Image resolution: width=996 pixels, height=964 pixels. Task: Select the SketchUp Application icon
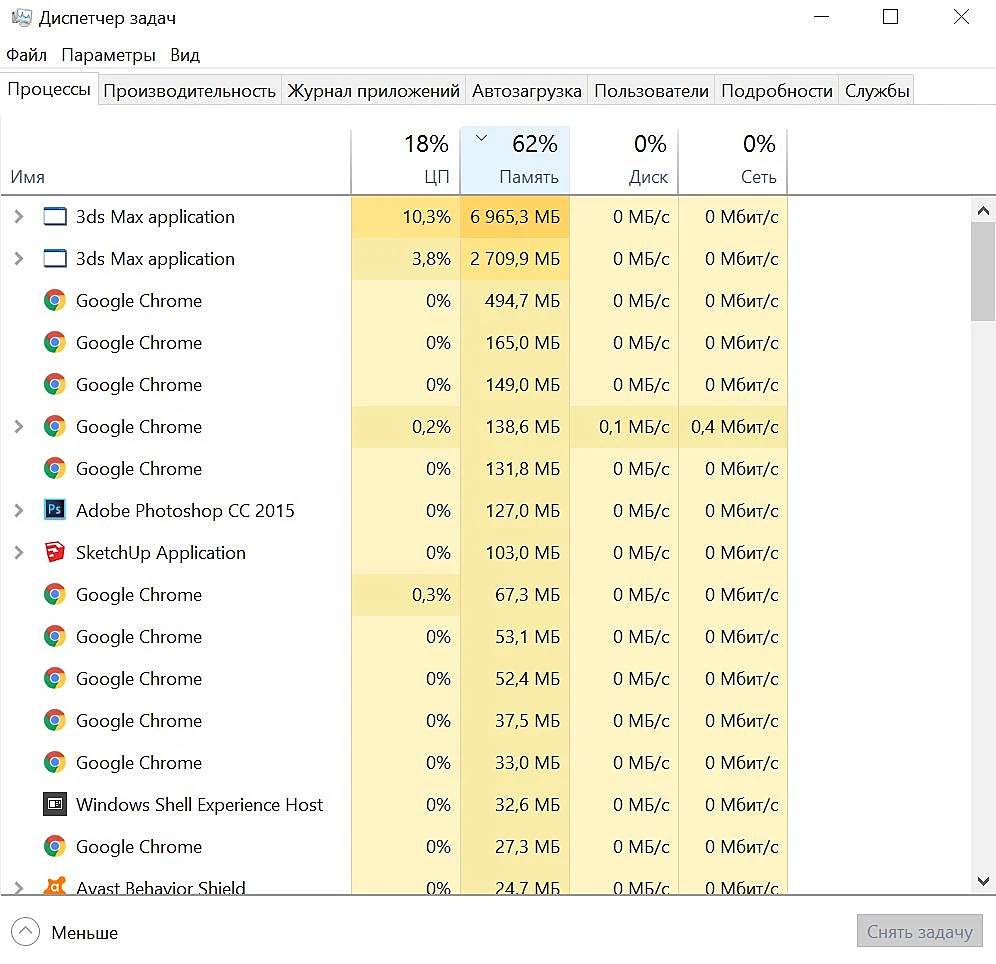point(55,551)
